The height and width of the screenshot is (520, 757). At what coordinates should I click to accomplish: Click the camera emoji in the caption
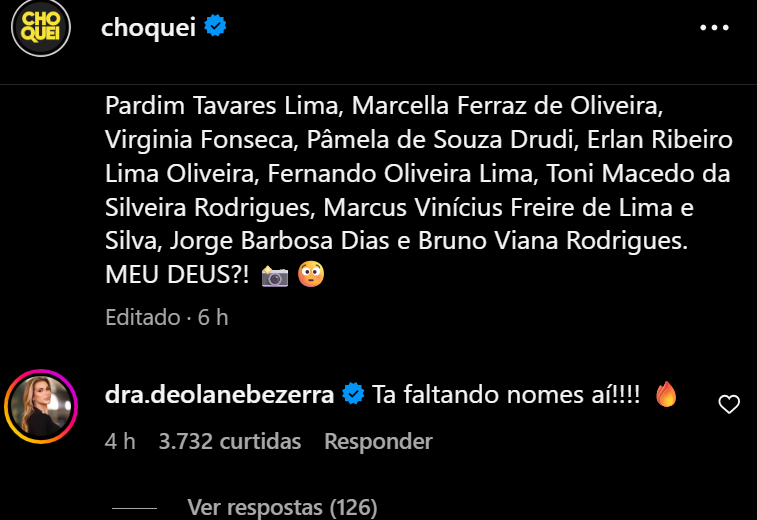coord(275,276)
